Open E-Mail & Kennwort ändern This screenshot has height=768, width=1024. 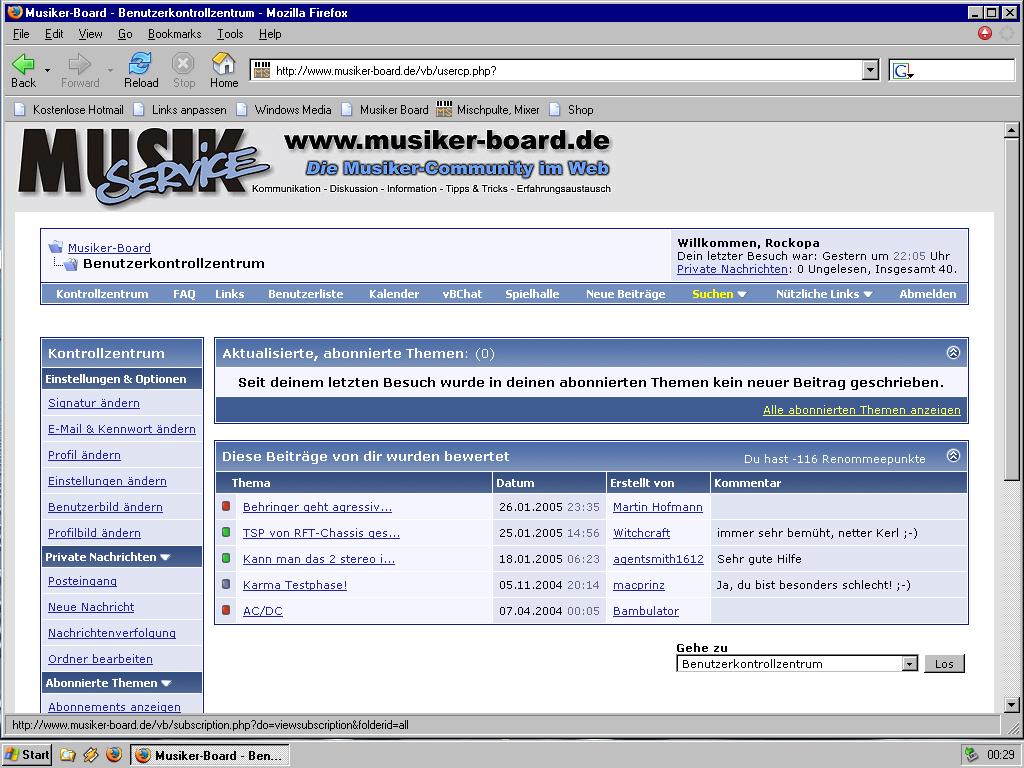[x=121, y=429]
